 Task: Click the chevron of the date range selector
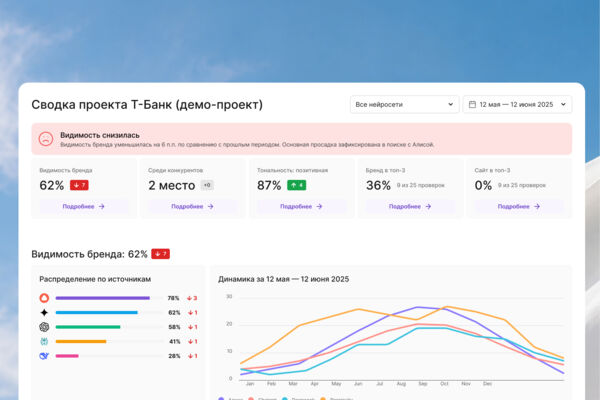click(x=563, y=104)
